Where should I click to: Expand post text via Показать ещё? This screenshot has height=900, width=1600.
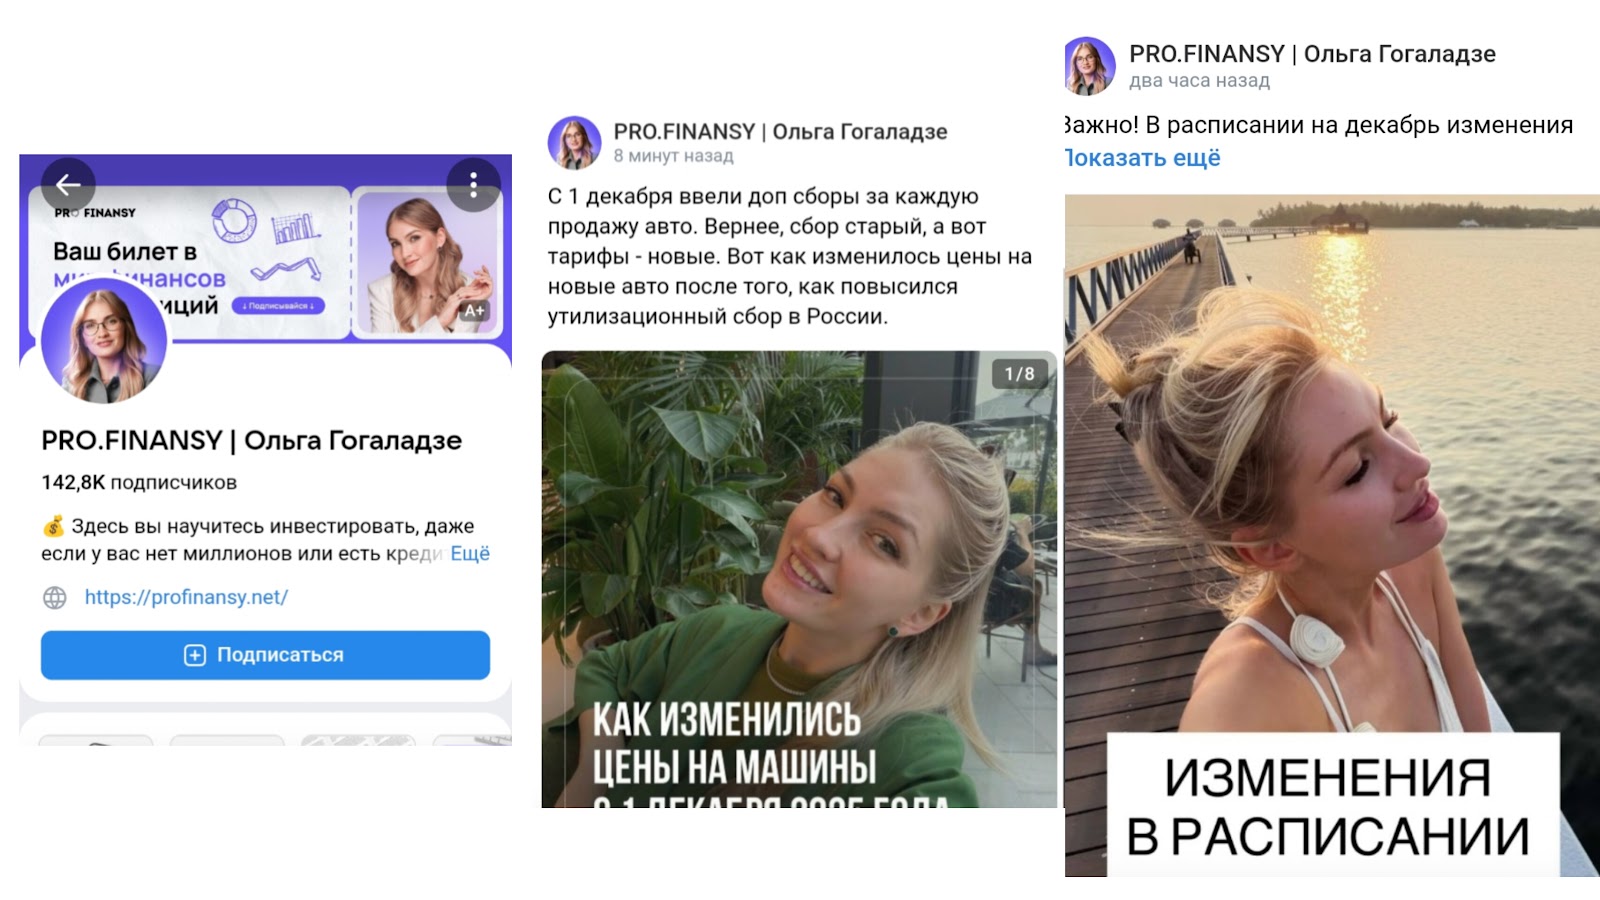tap(1143, 158)
